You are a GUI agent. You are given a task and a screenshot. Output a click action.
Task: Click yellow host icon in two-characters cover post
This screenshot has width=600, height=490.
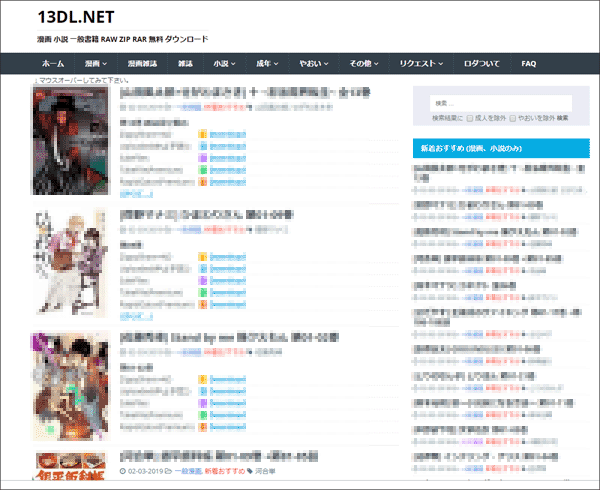[202, 257]
